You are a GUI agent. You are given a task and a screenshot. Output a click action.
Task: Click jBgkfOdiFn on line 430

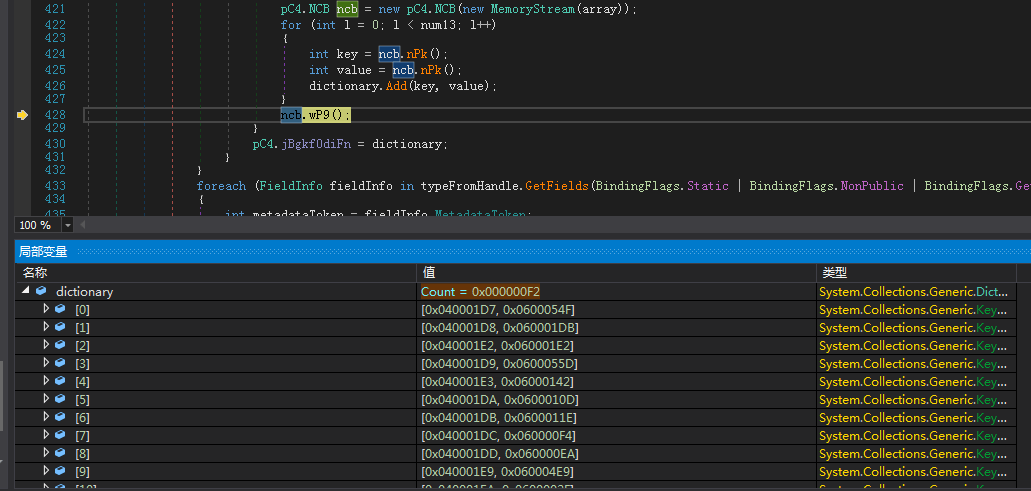pos(316,144)
